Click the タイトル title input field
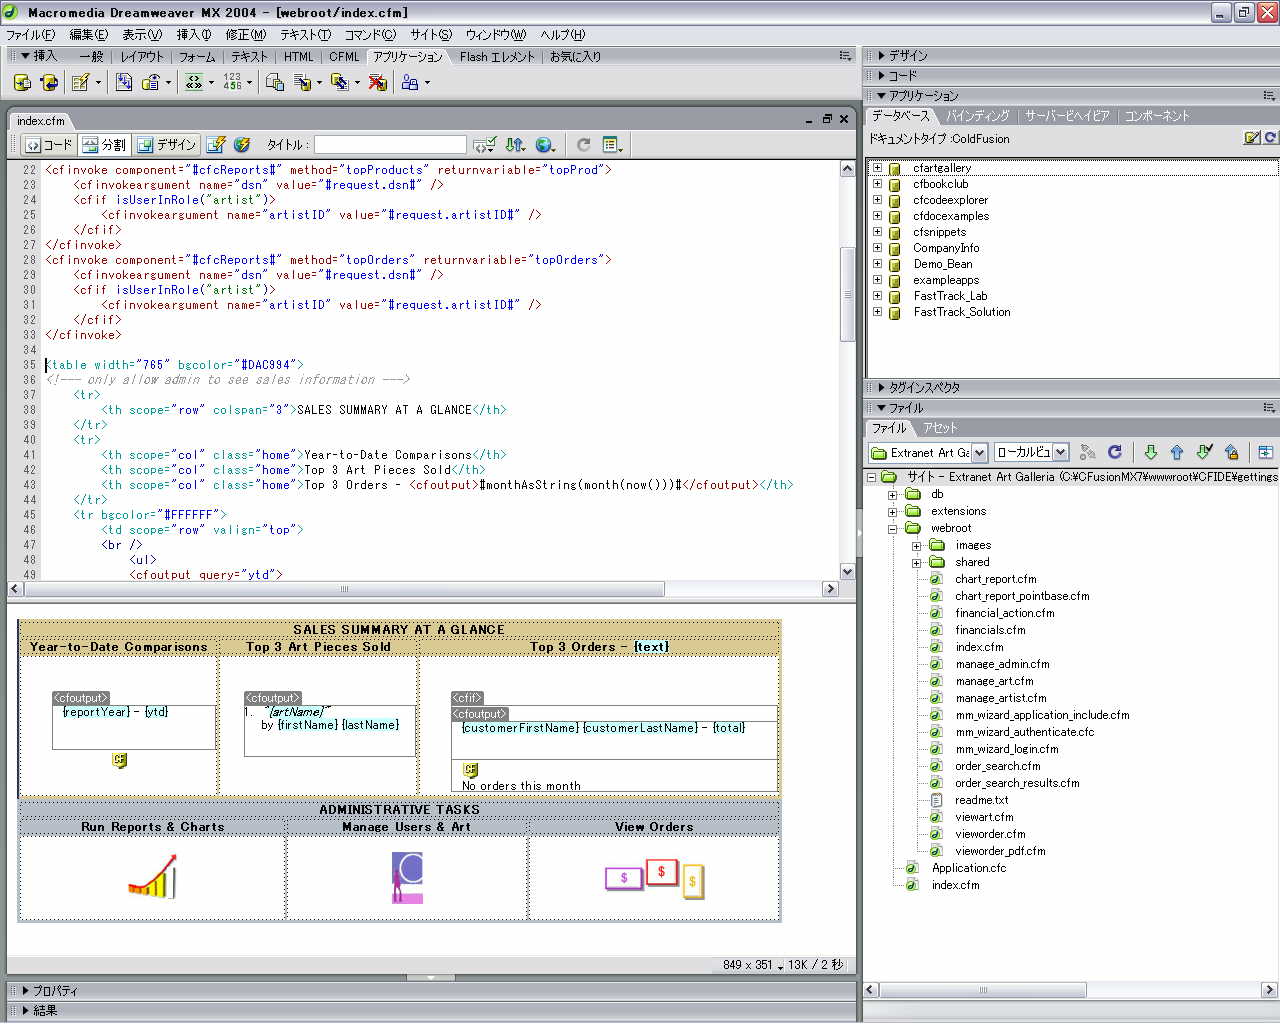This screenshot has height=1024, width=1280. point(390,145)
